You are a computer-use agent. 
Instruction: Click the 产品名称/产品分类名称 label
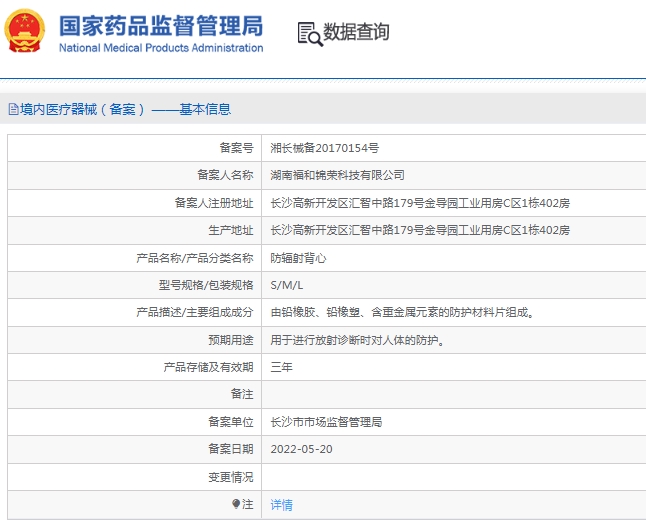[x=195, y=258]
